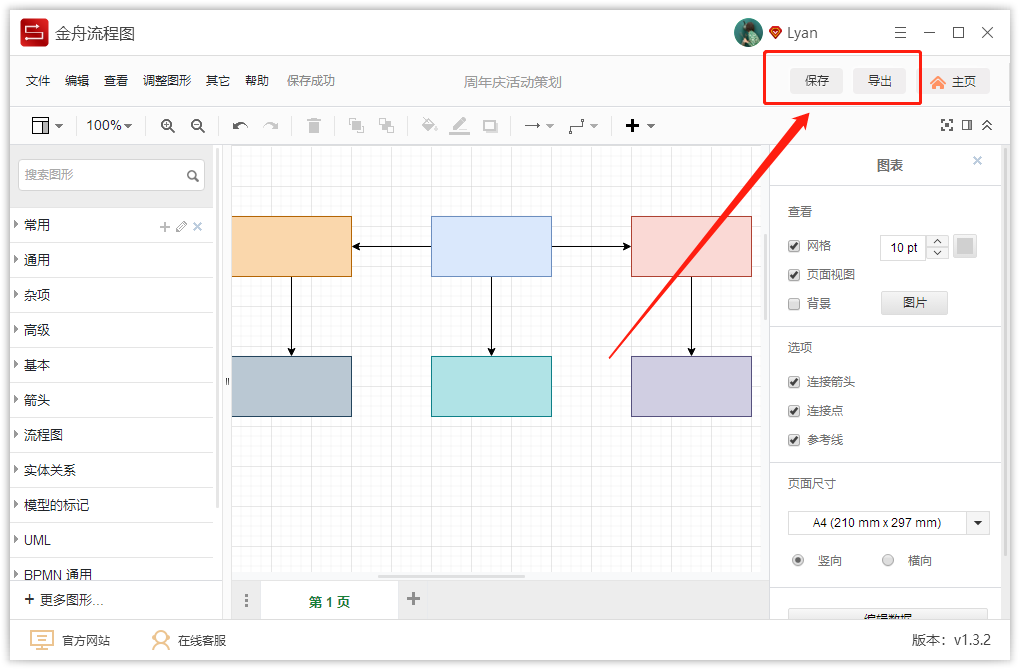The image size is (1020, 670).
Task: Click the grid color swatch near 10 pt
Action: tap(964, 246)
